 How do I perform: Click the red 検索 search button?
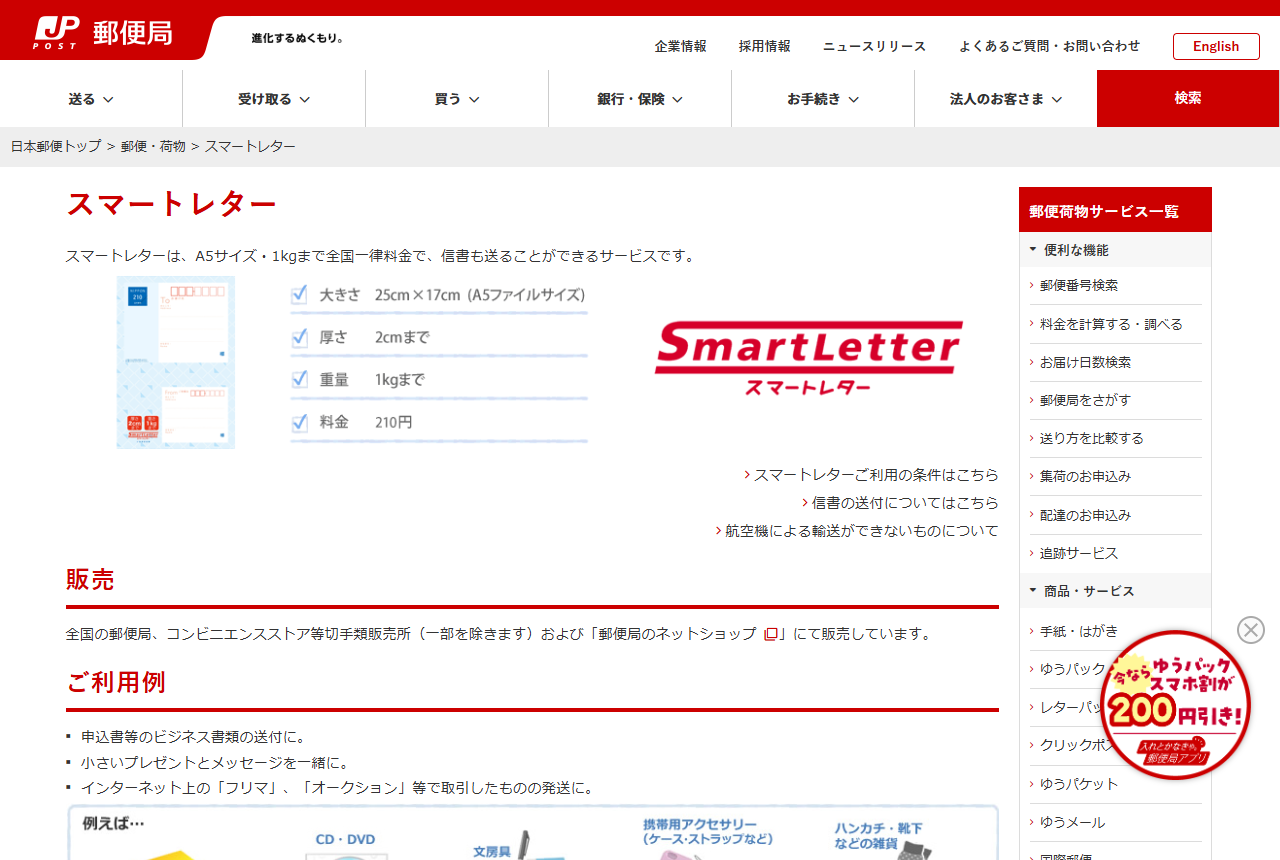(x=1188, y=98)
